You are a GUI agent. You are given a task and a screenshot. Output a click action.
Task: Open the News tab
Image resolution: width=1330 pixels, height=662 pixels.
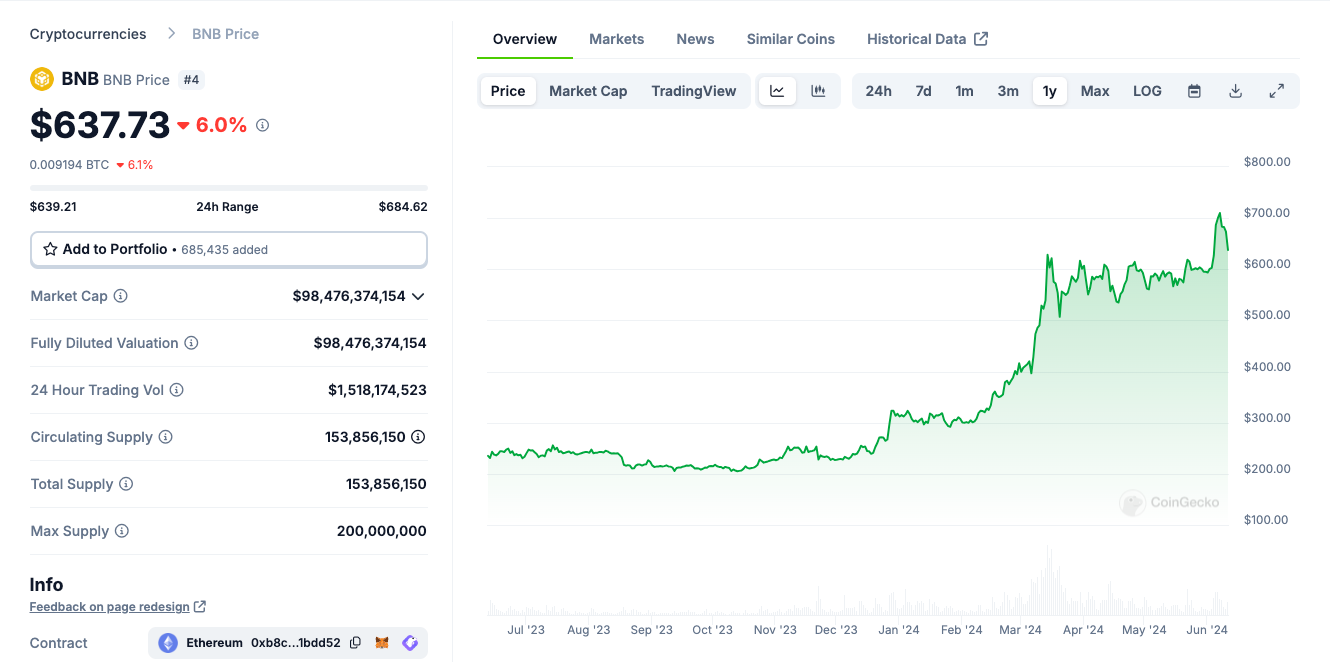pos(695,39)
